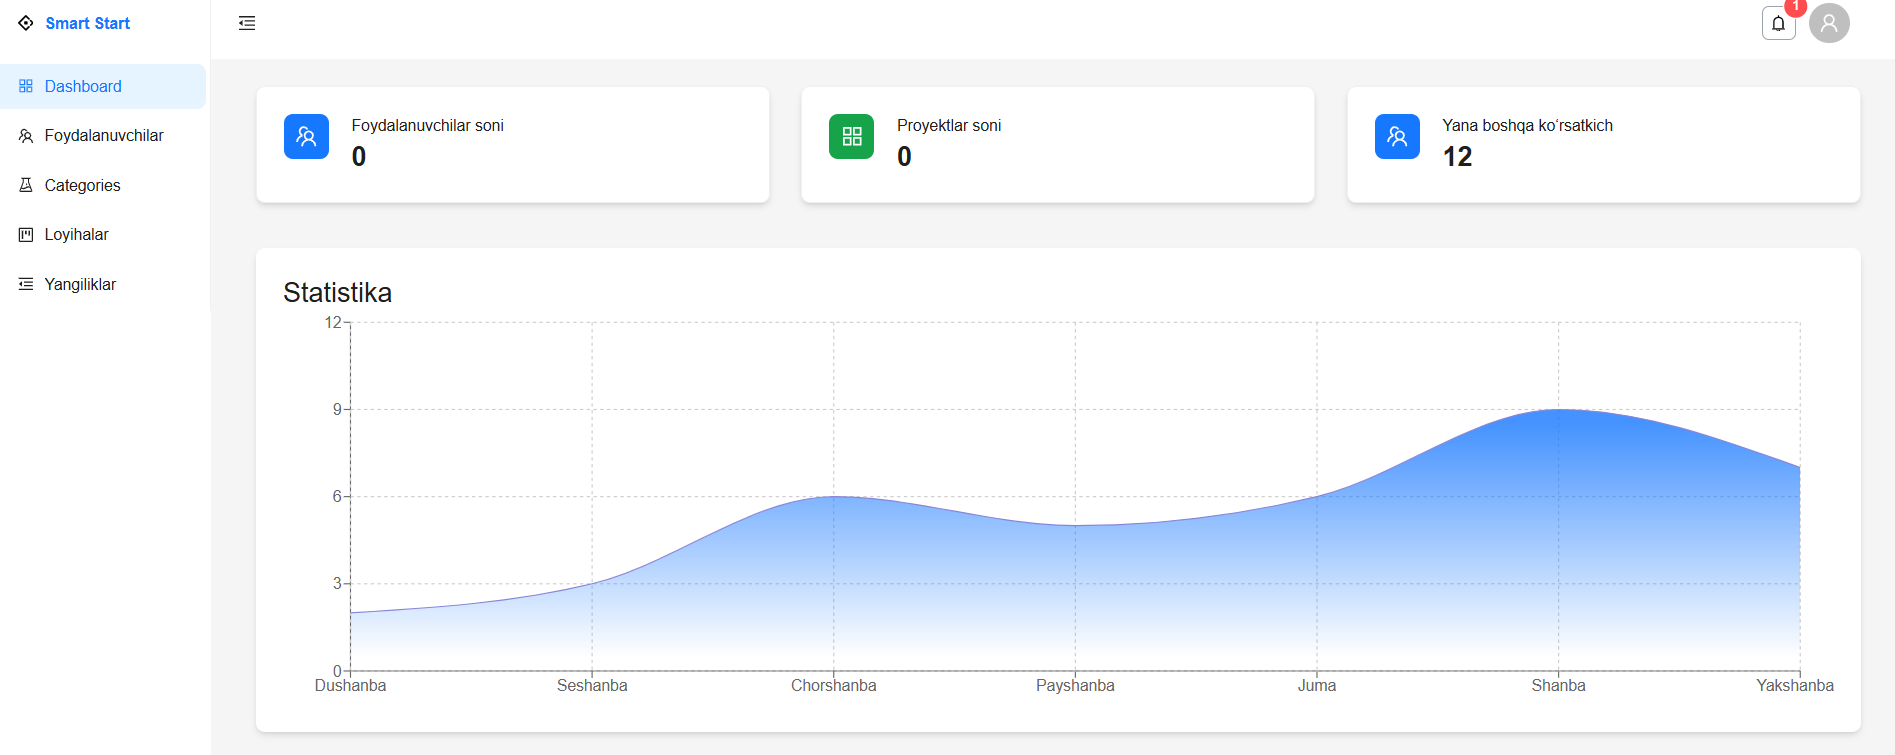Click the Loyihalar project board icon
The image size is (1895, 755).
point(26,235)
